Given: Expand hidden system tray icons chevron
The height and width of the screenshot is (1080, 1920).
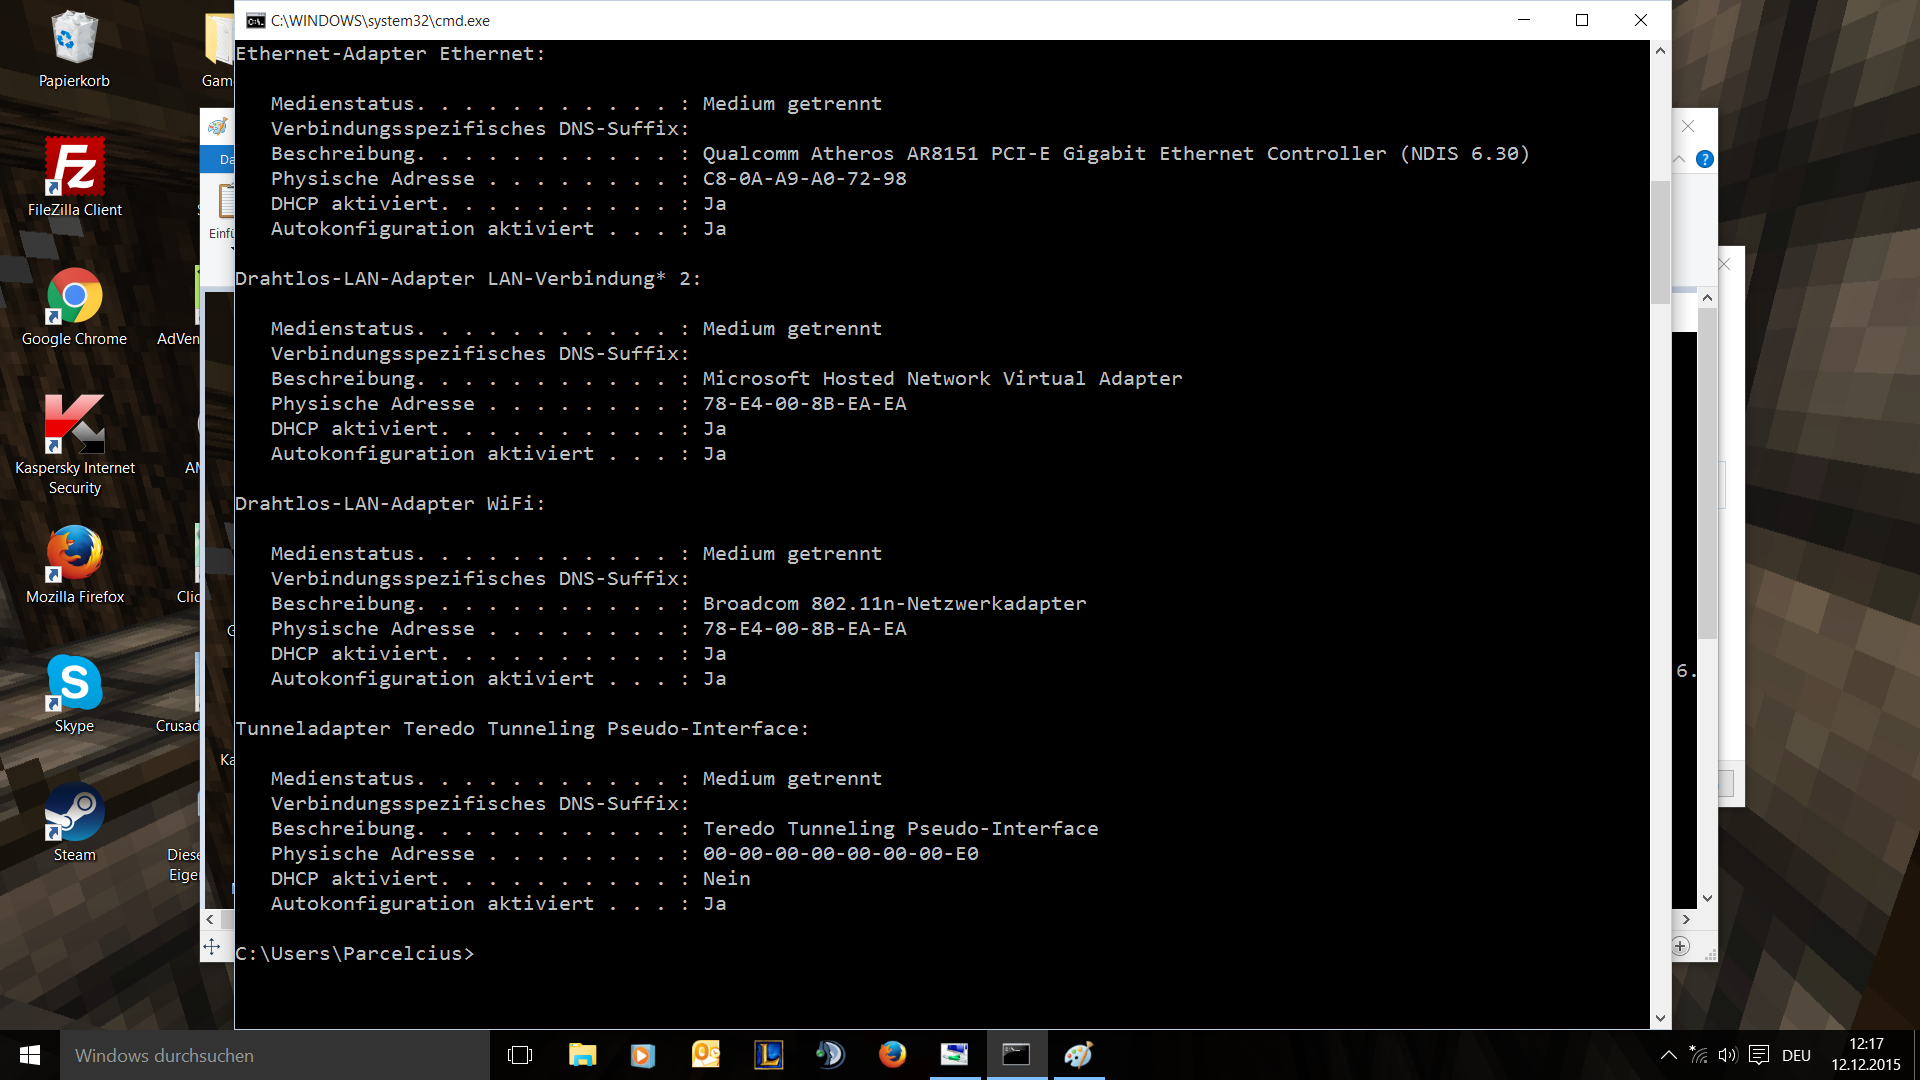Looking at the screenshot, I should point(1668,1055).
